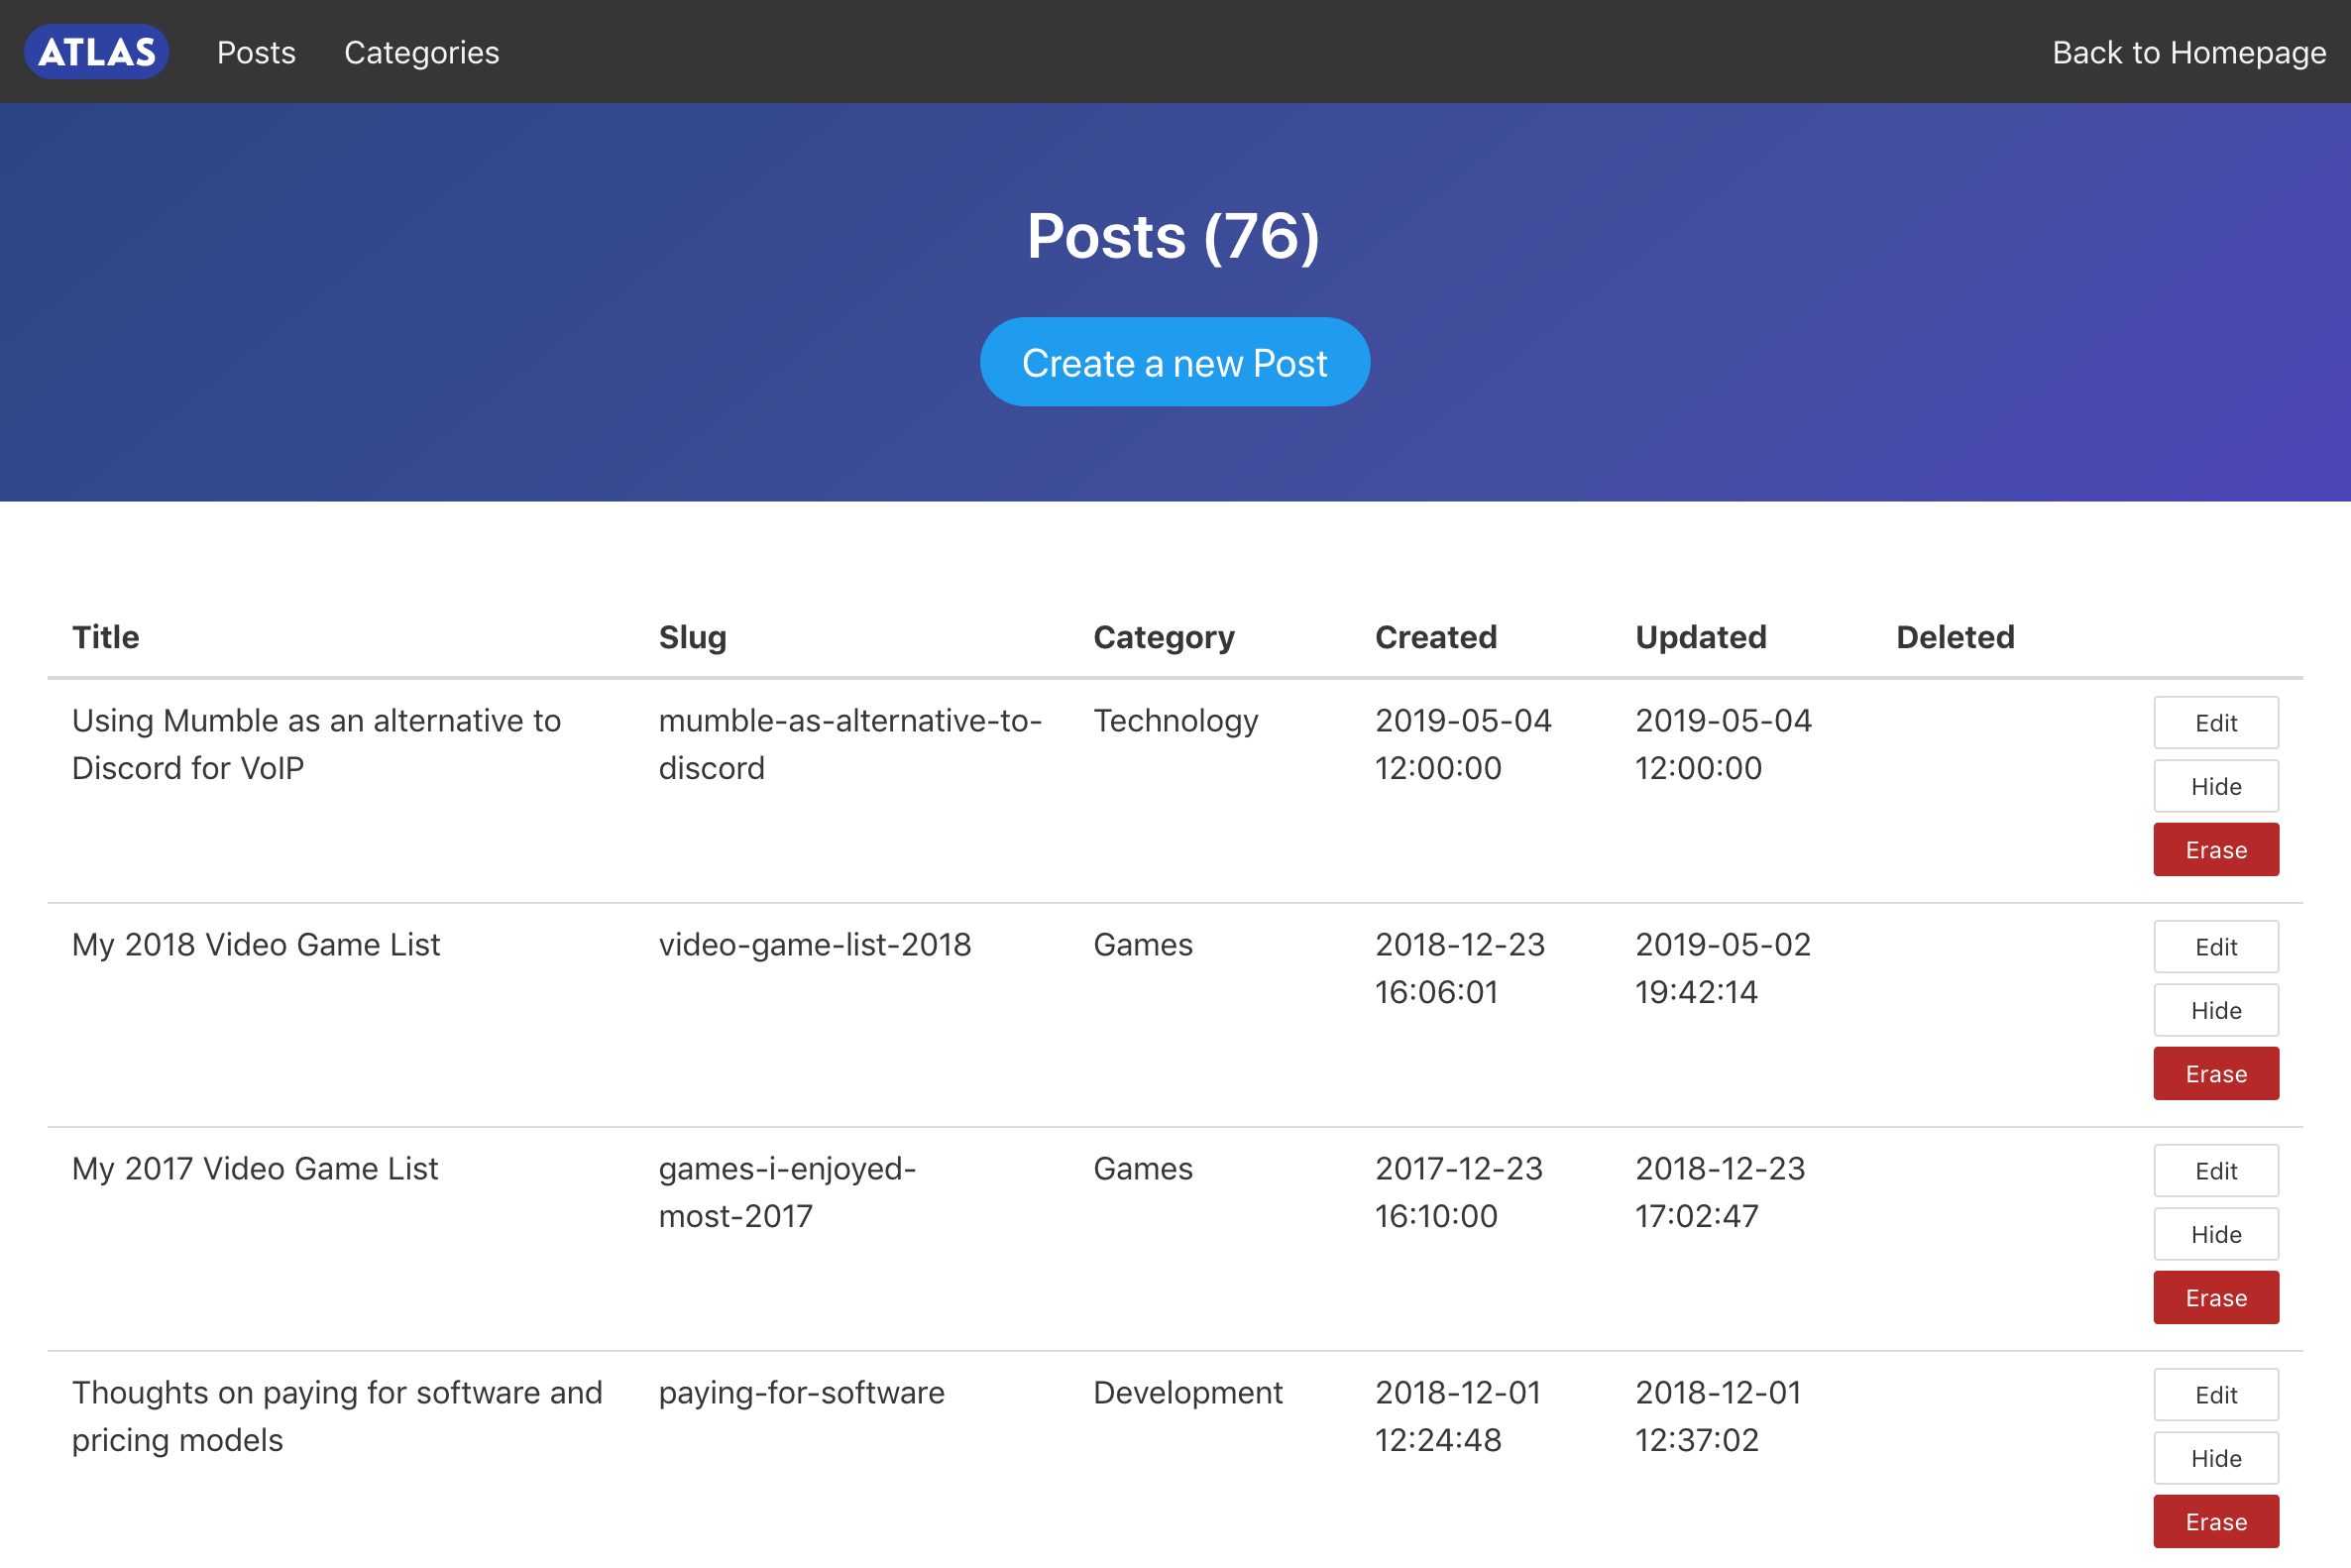Screen dimensions: 2351x1568
Task: Click Erase on My 2018 Video Game List
Action: click(x=2214, y=1071)
